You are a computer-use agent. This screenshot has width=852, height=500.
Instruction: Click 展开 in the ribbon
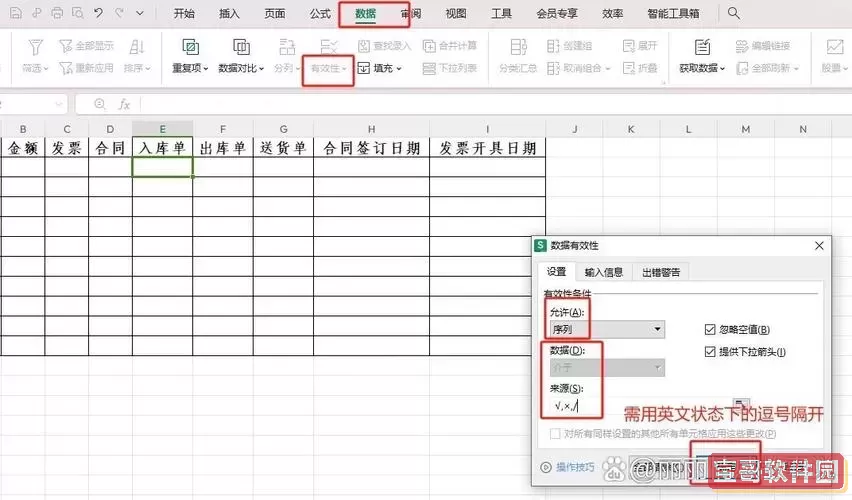[640, 46]
